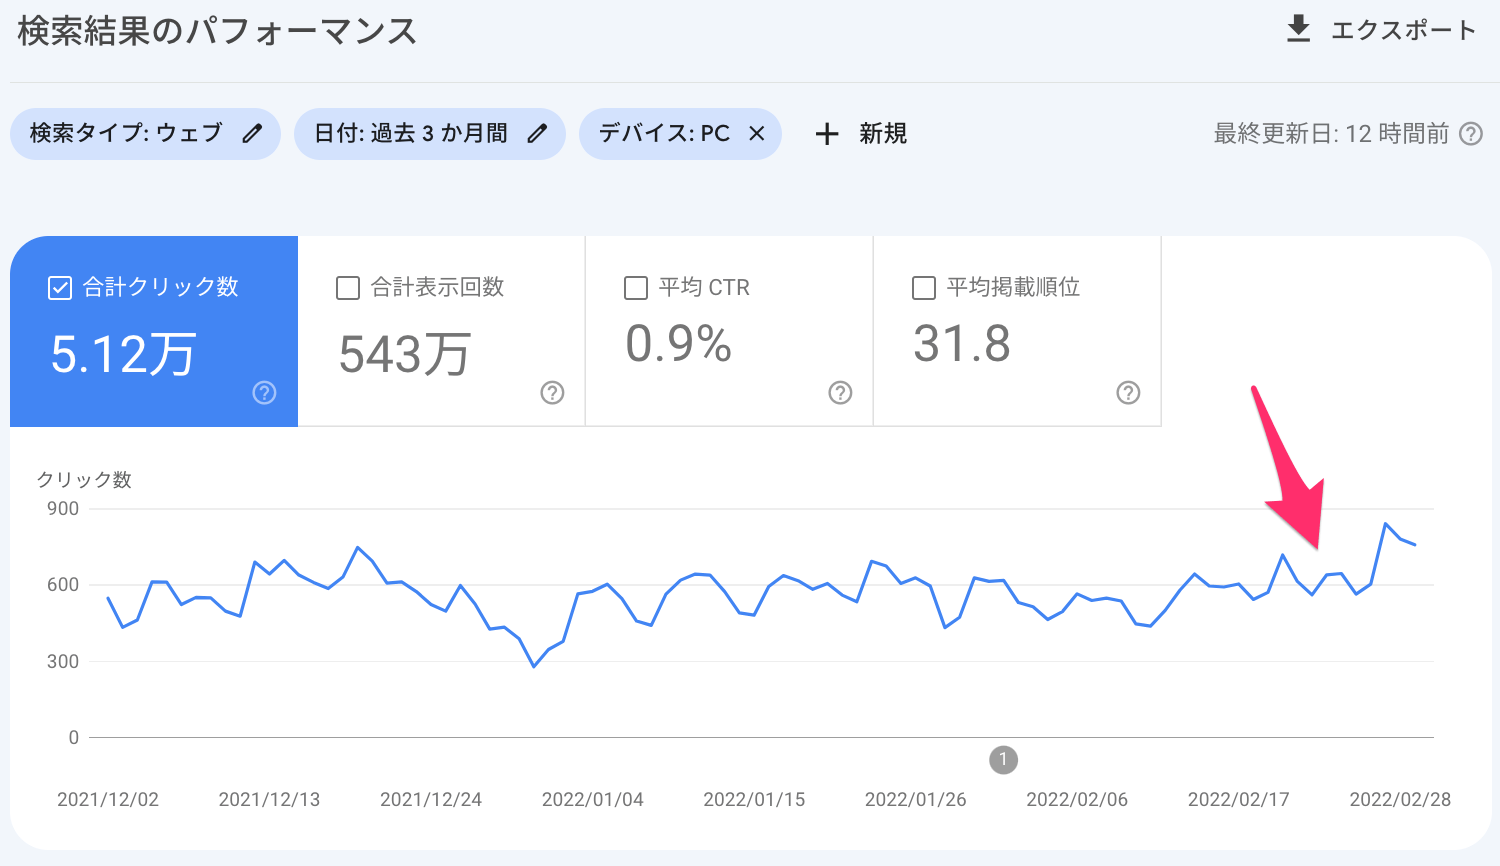Screen dimensions: 1500x866
Task: Click the 300 y-axis value
Action: coord(62,662)
